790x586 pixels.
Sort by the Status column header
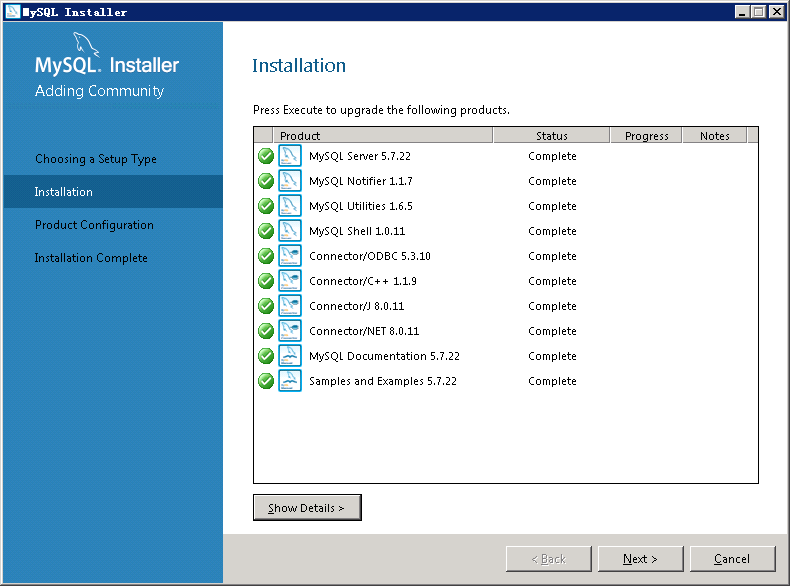(551, 136)
